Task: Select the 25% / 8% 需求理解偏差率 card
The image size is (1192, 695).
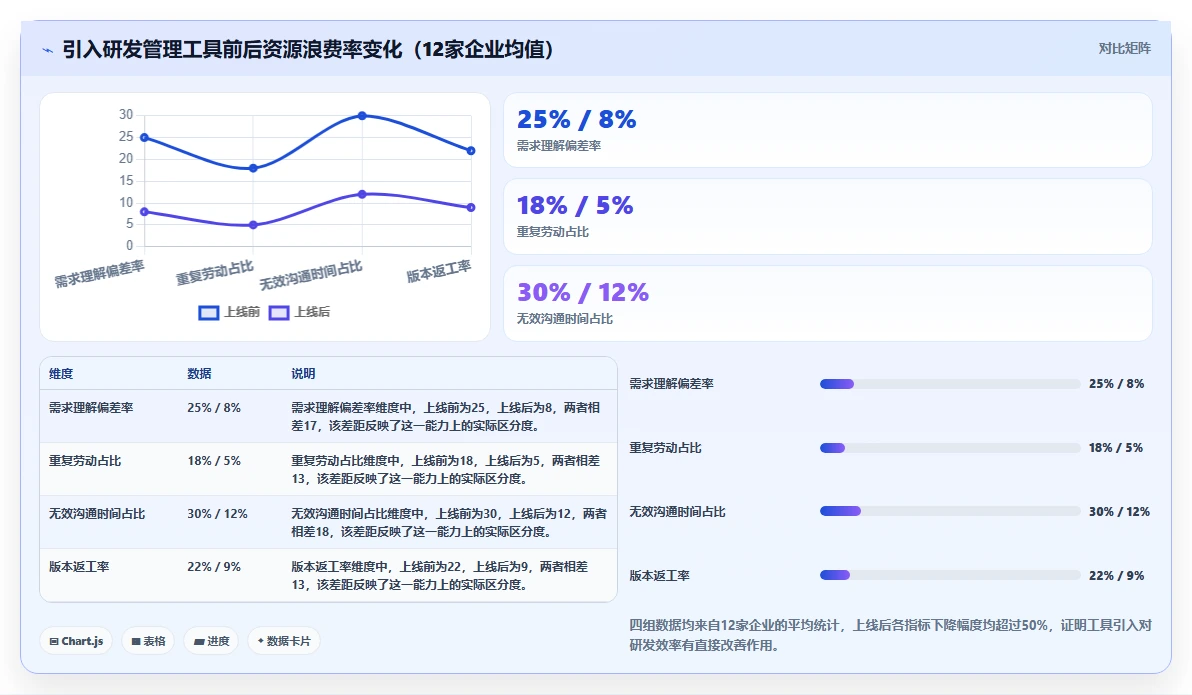Action: [828, 130]
